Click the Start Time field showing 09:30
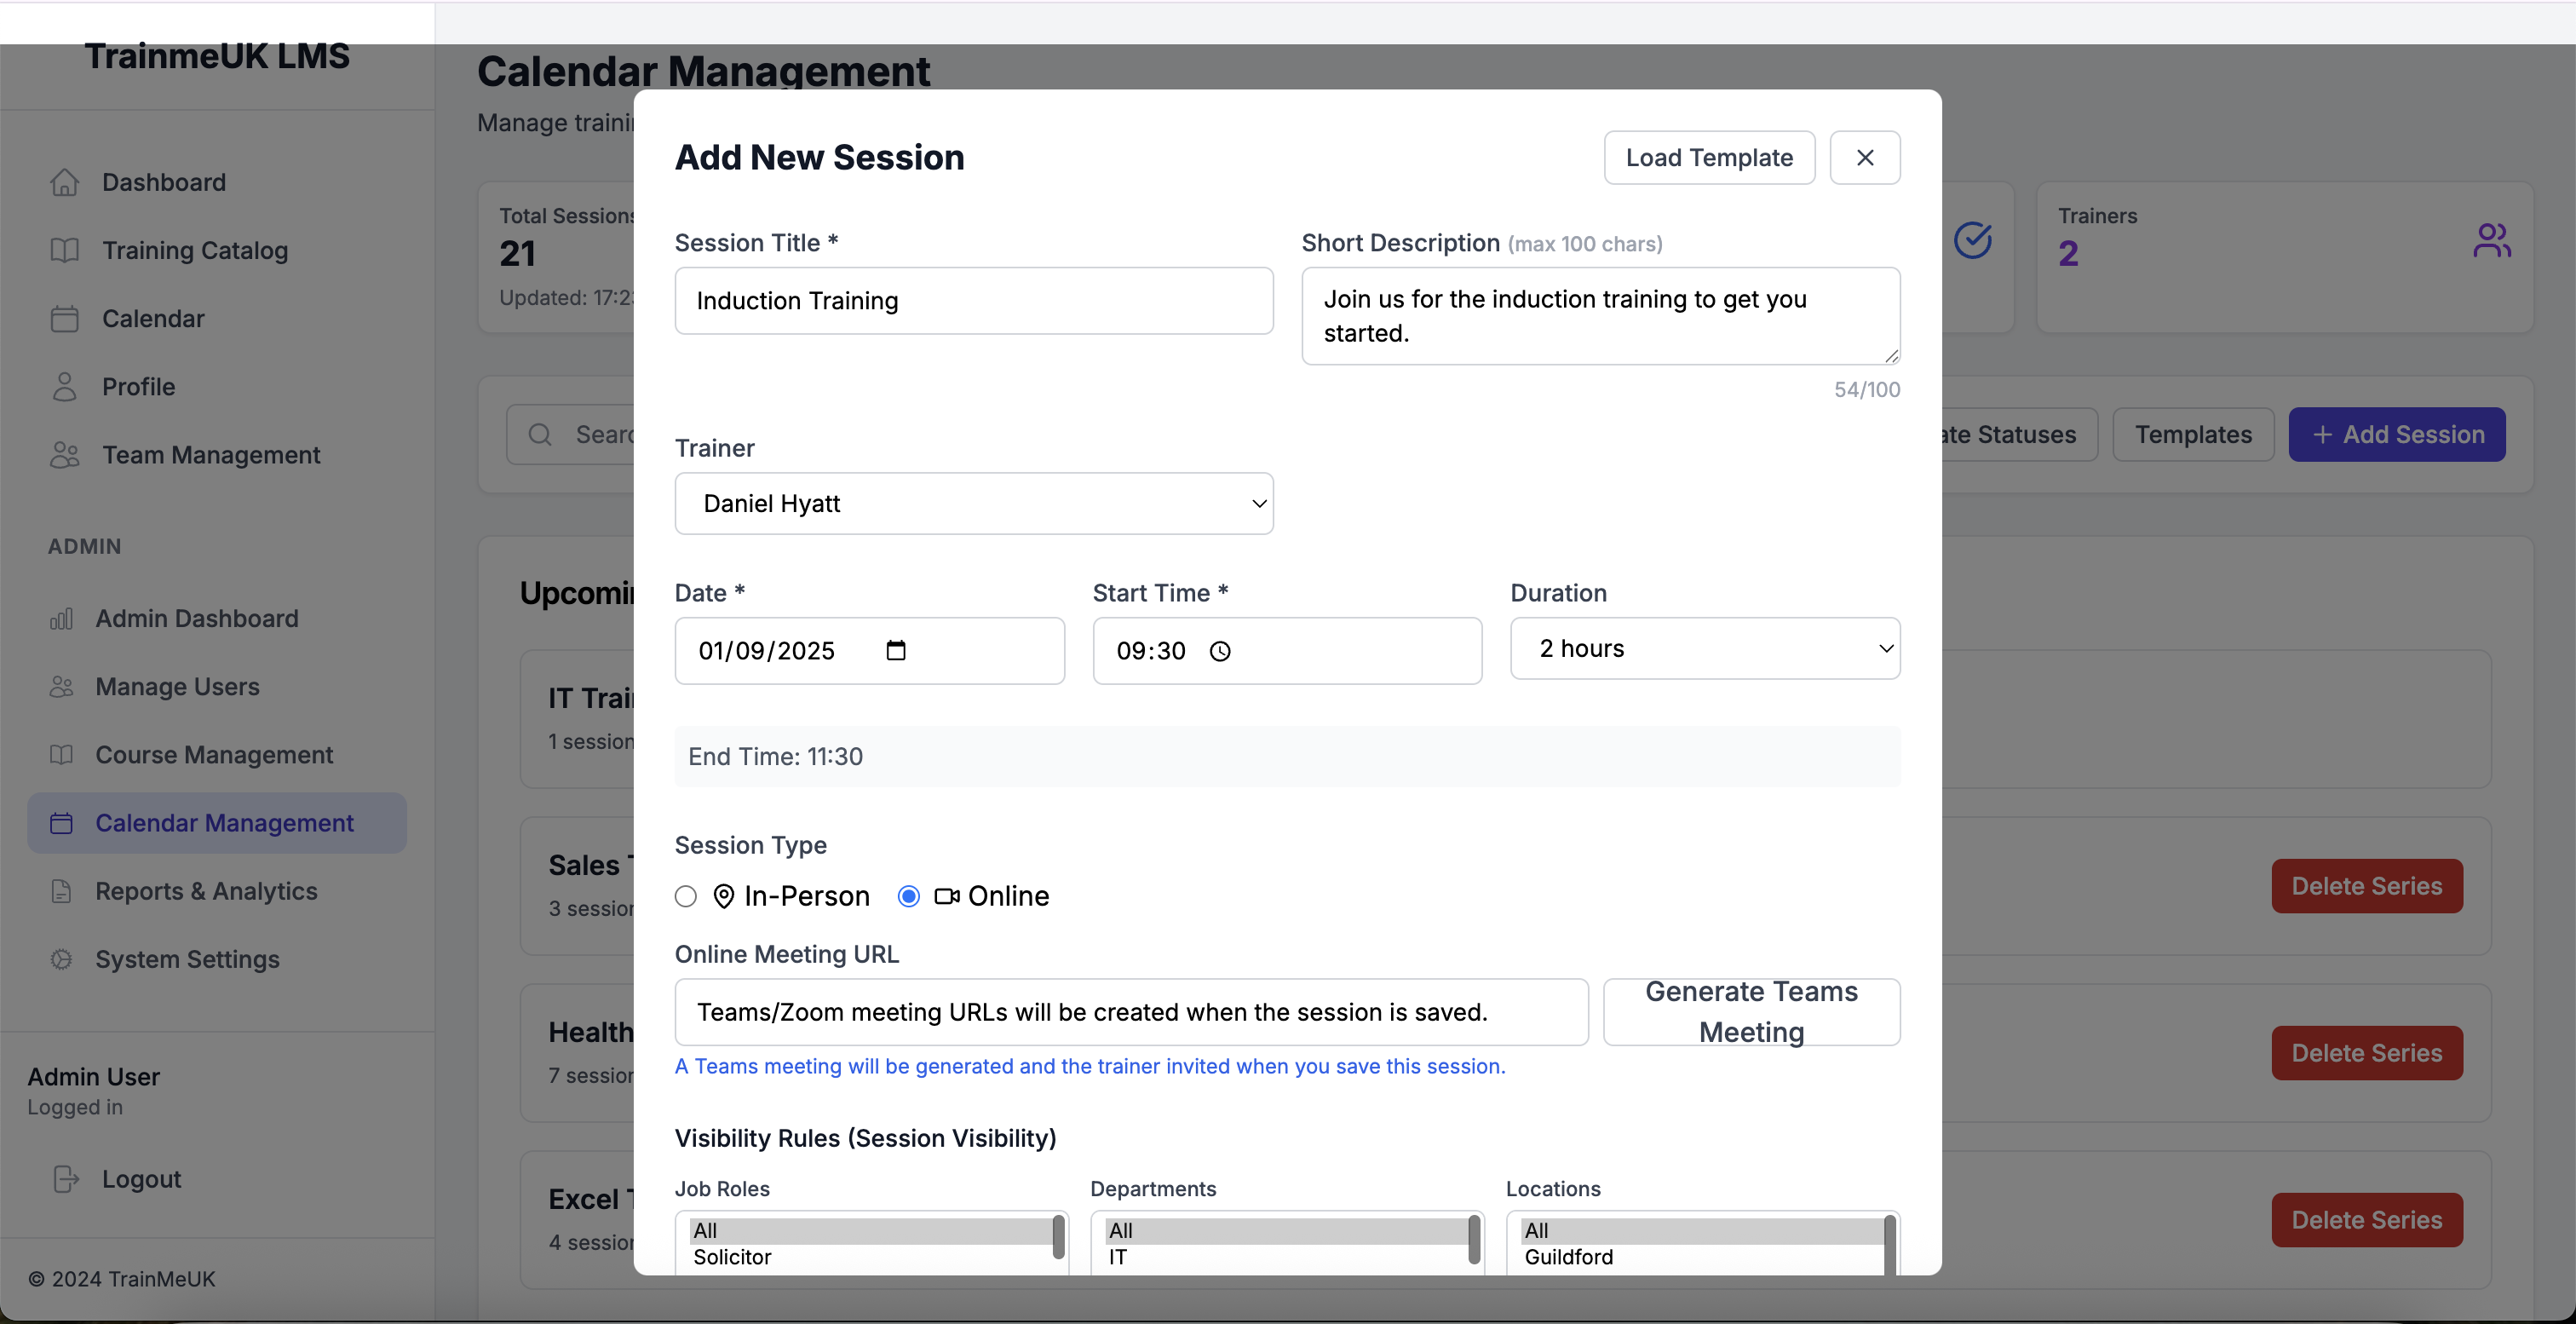This screenshot has height=1324, width=2576. (x=1286, y=651)
